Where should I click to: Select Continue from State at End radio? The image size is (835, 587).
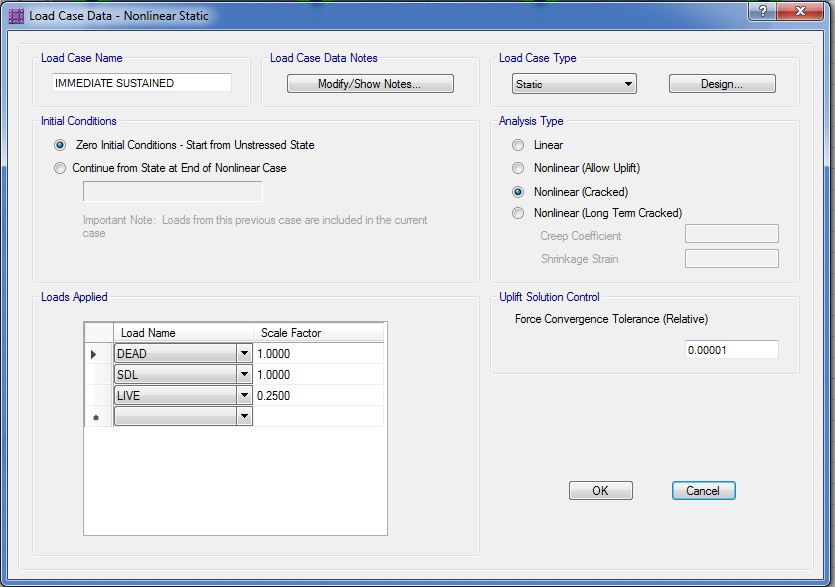(60, 168)
